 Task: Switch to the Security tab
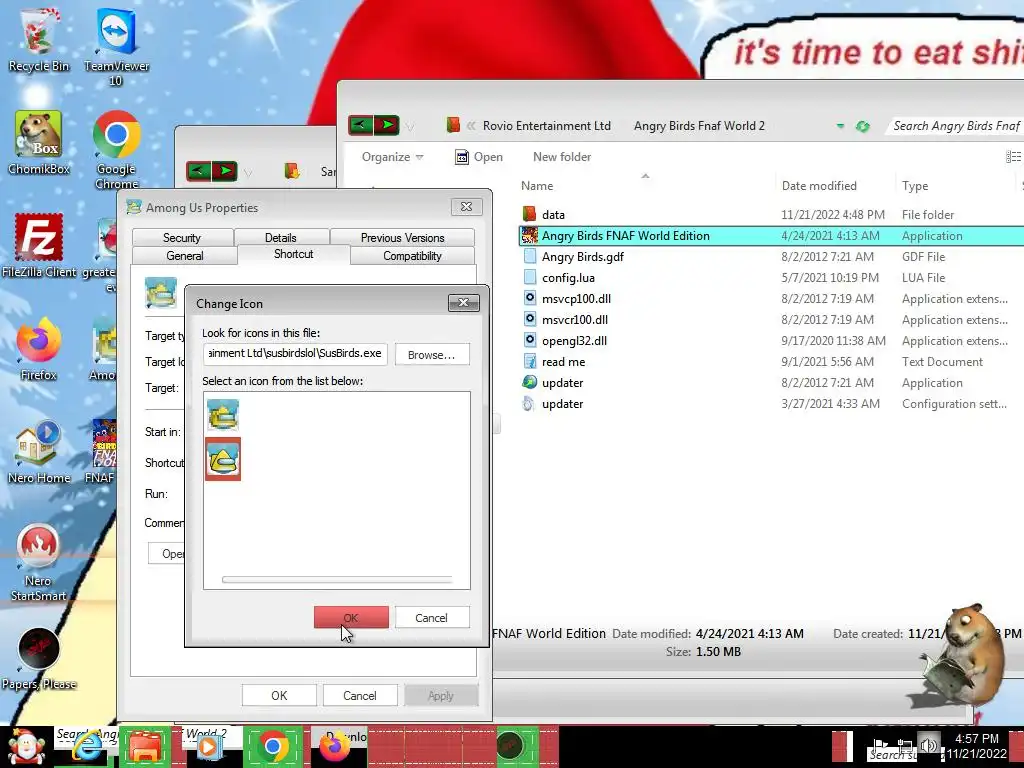pyautogui.click(x=182, y=238)
